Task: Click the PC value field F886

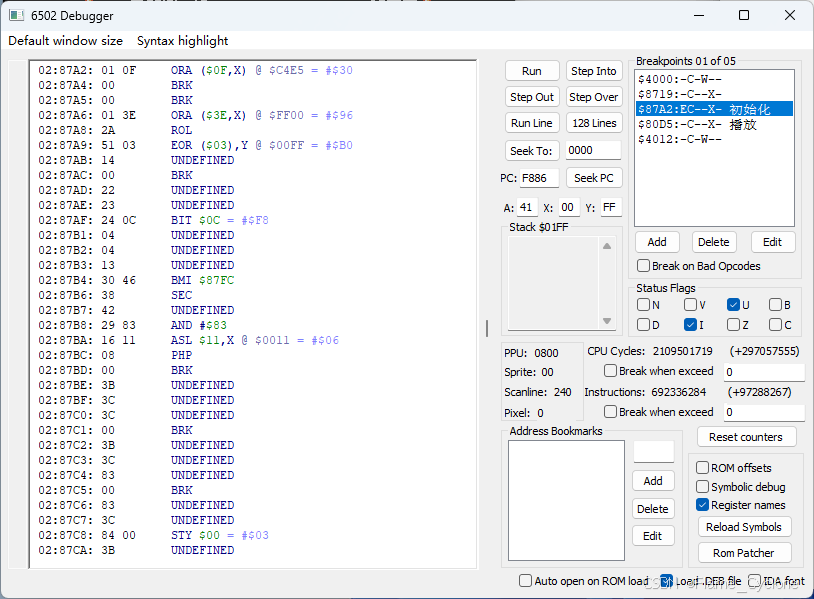Action: click(539, 178)
